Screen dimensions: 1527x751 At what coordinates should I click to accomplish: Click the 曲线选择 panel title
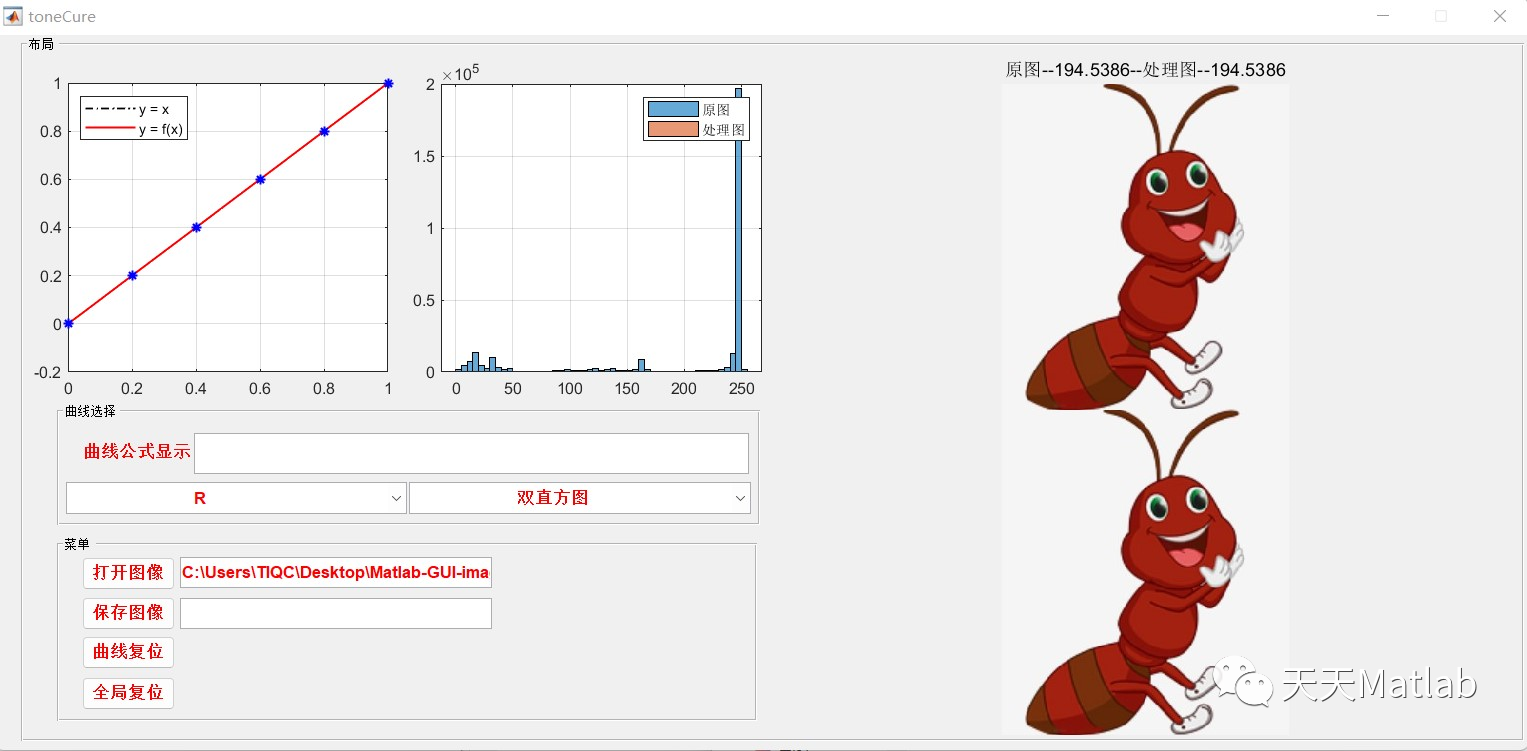[x=90, y=411]
